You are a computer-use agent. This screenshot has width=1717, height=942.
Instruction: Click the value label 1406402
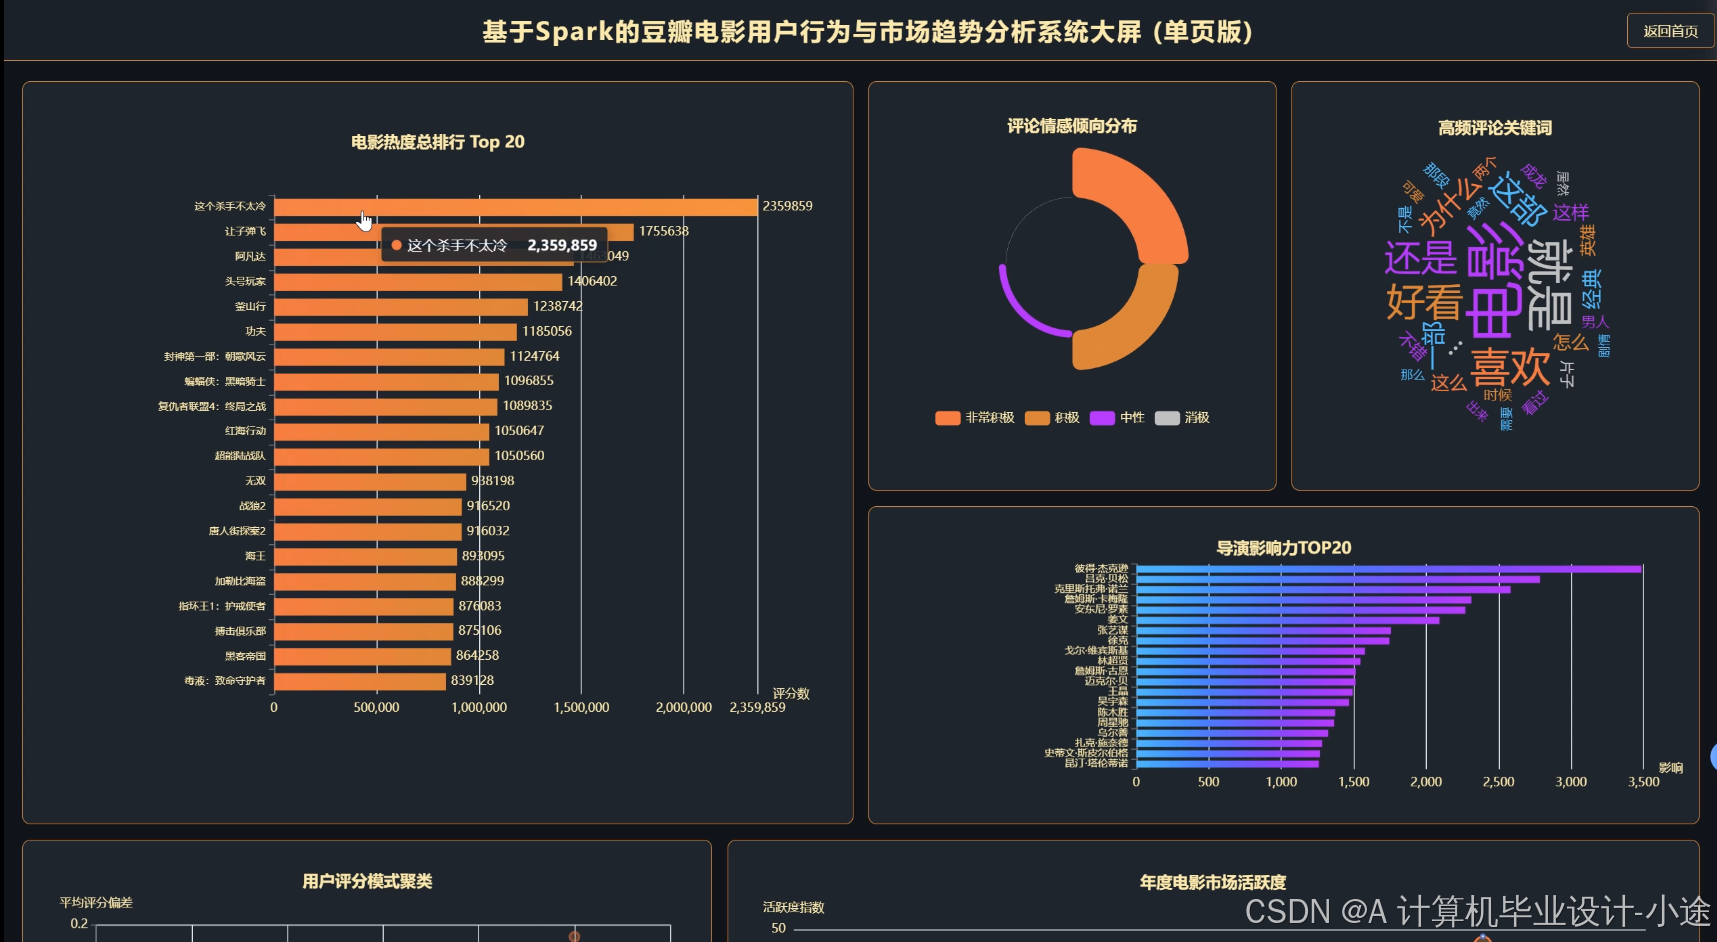[x=592, y=281]
